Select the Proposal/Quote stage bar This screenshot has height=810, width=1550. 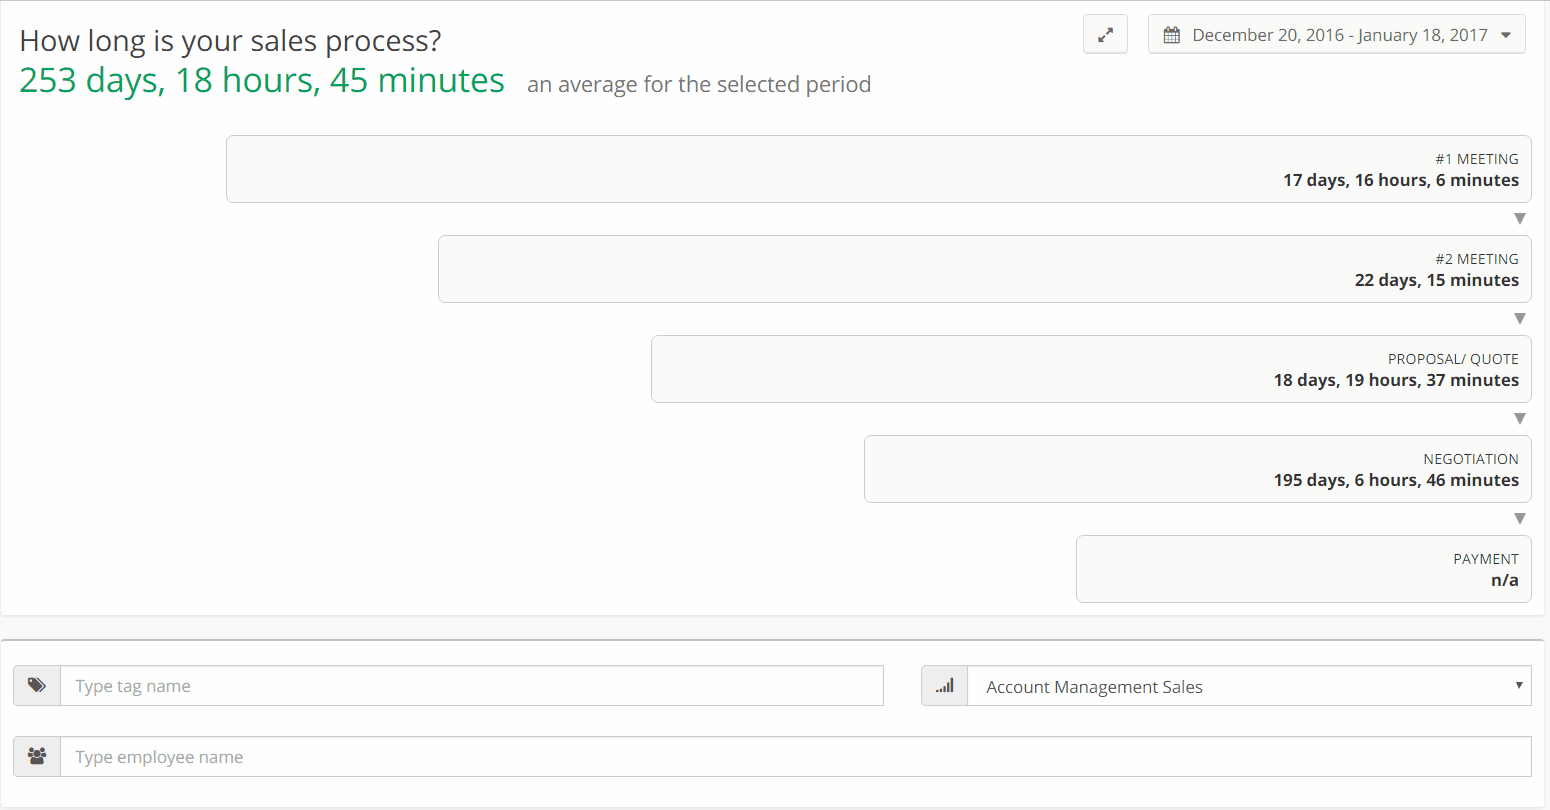click(x=1091, y=369)
